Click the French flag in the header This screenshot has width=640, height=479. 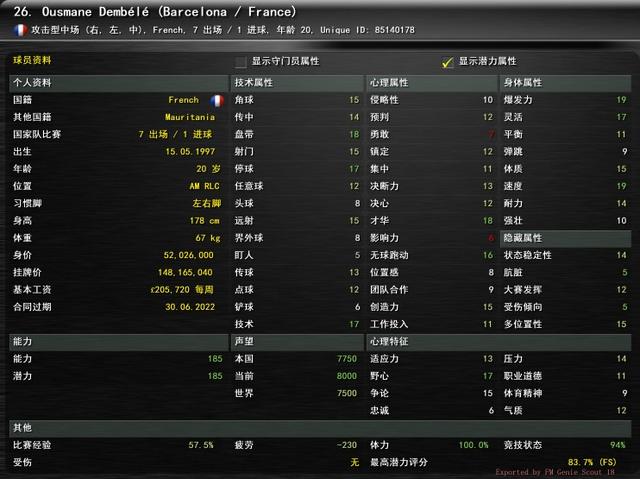point(20,30)
